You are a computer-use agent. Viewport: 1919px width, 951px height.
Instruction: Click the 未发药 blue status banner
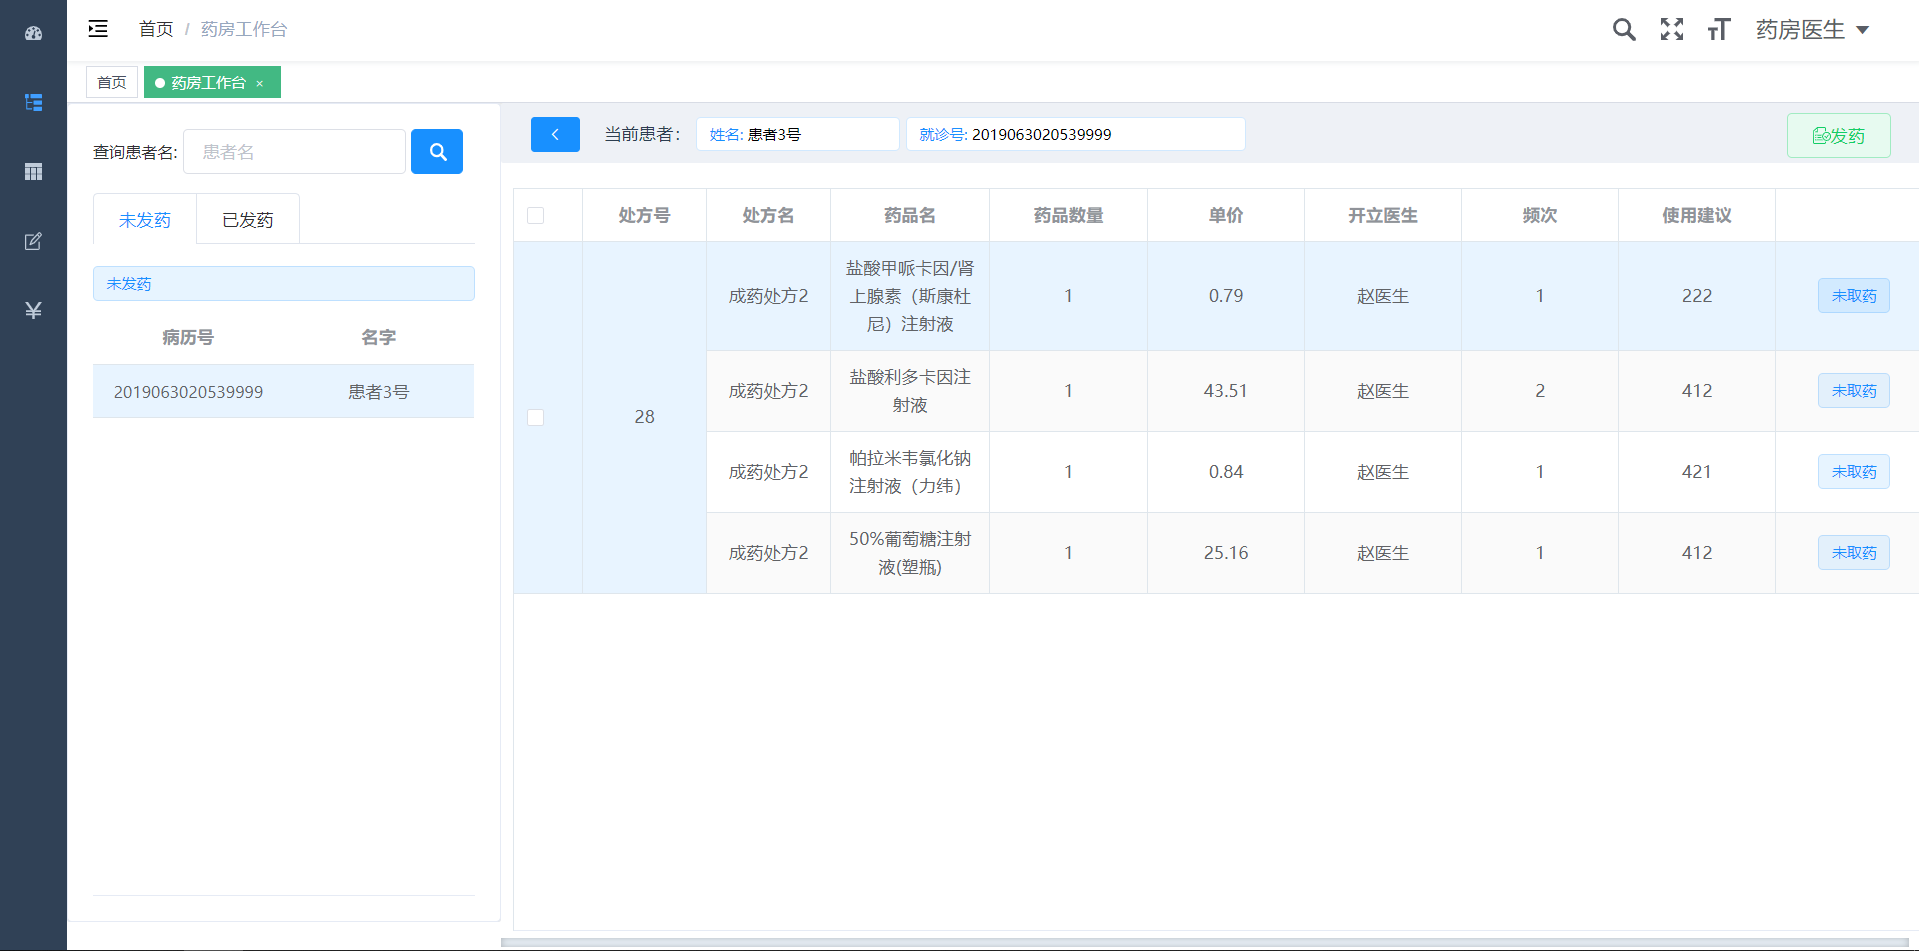click(x=284, y=284)
